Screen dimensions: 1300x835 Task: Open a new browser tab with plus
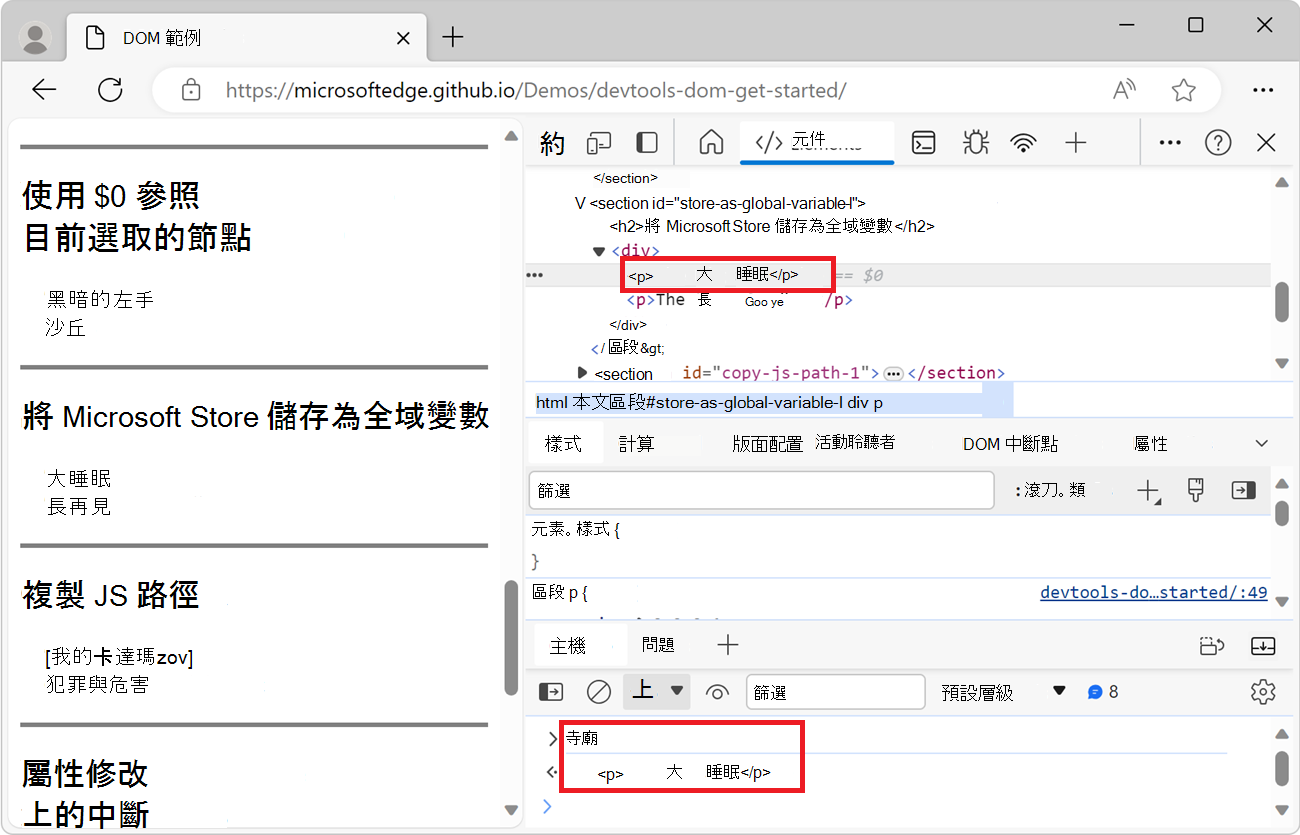pyautogui.click(x=453, y=38)
